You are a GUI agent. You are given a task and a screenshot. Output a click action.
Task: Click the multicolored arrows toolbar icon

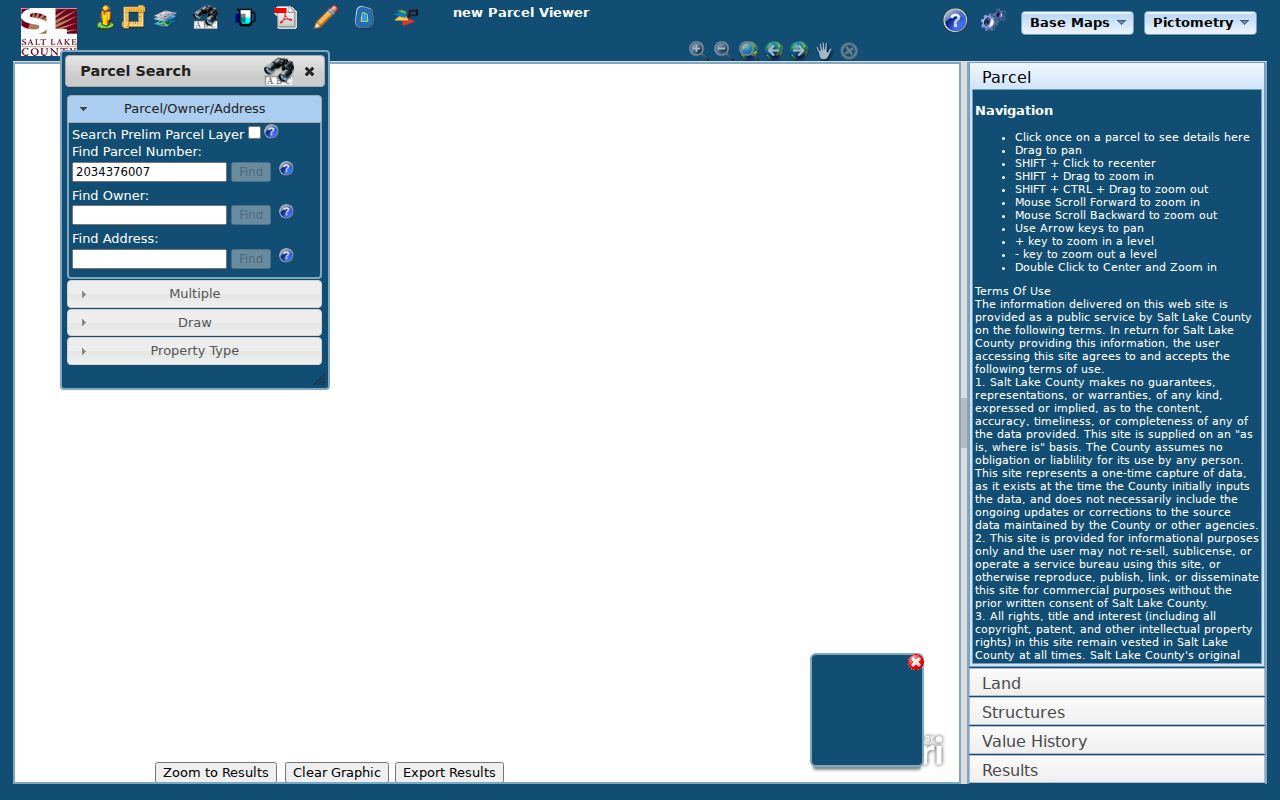(x=405, y=17)
